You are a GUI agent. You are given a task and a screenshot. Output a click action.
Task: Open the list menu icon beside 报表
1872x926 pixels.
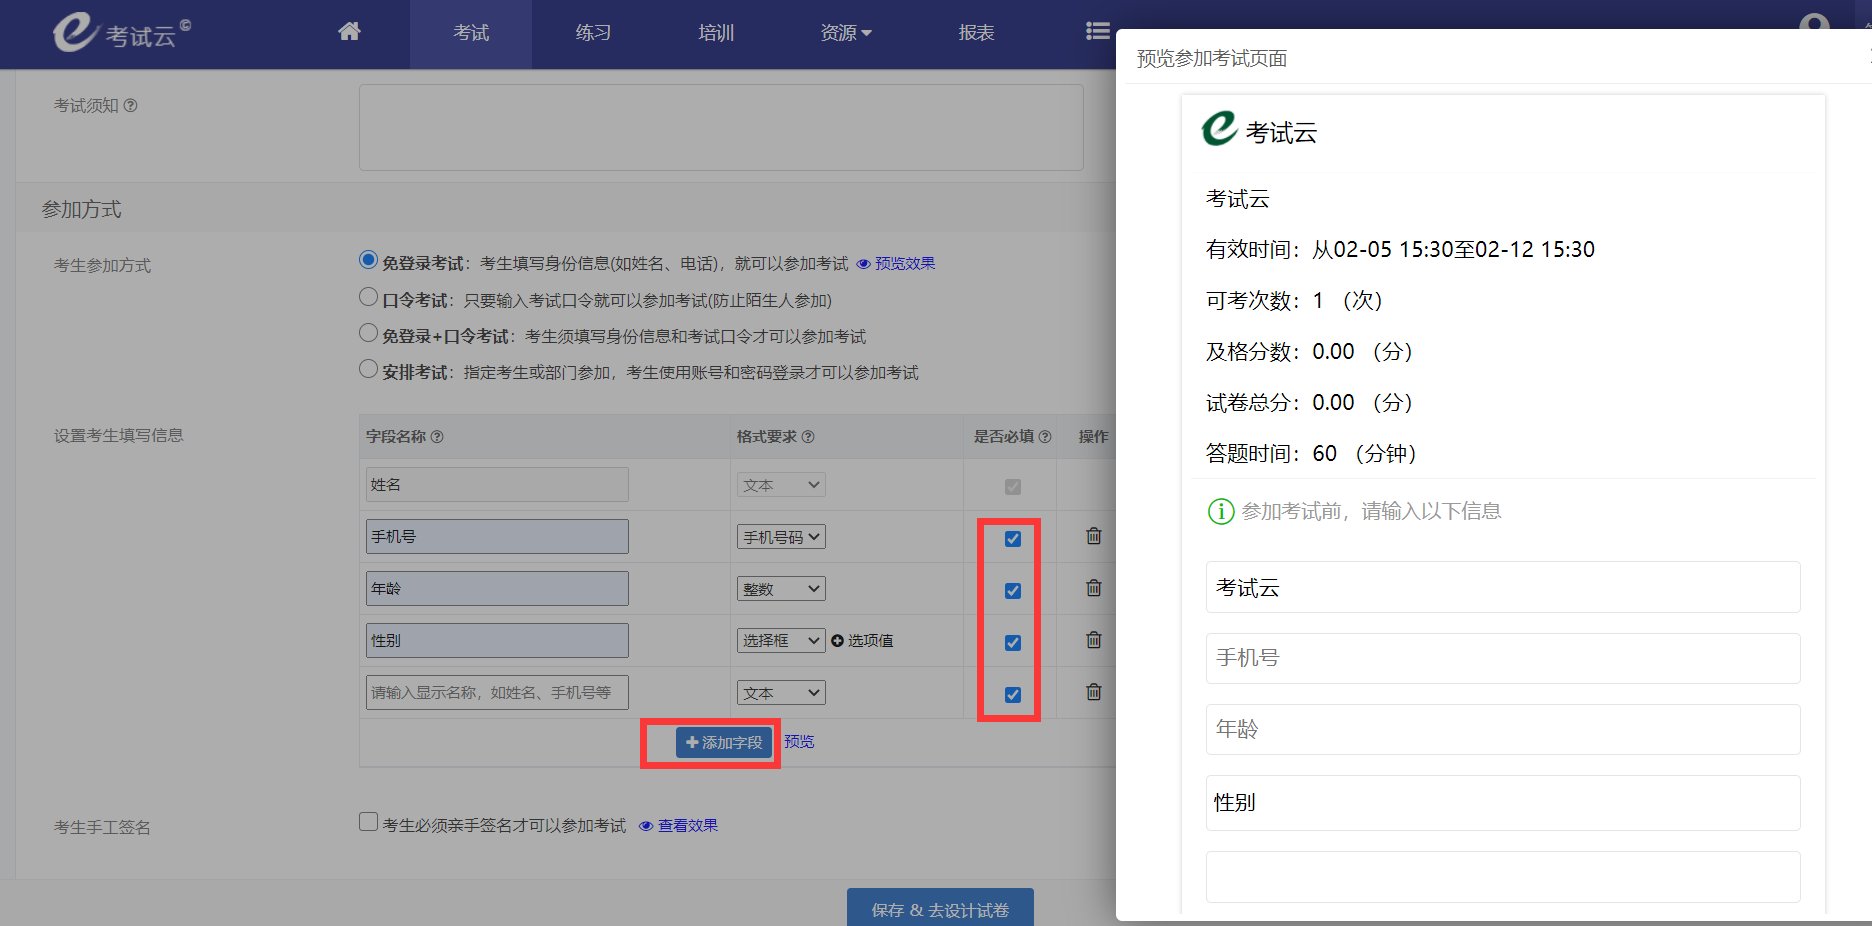click(1097, 31)
